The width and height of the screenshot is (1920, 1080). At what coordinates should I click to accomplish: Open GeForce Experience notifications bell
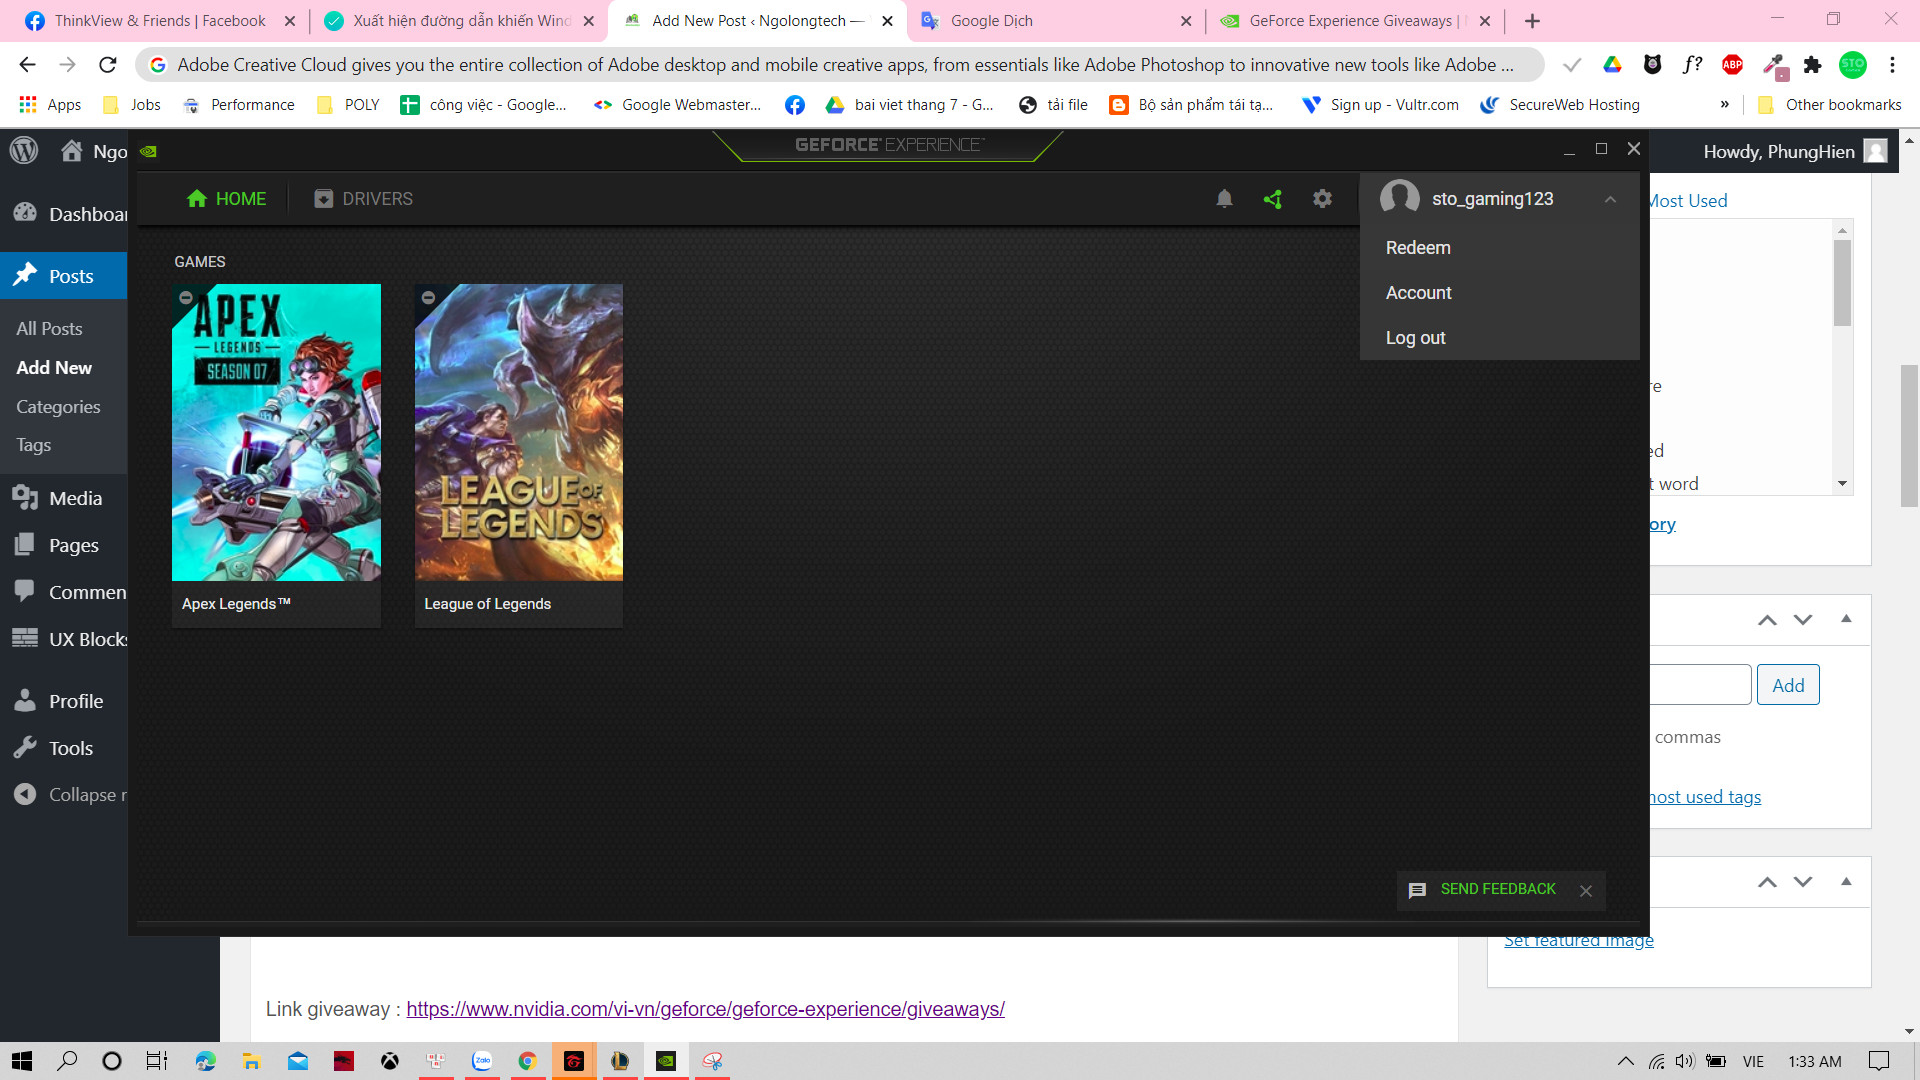coord(1224,199)
